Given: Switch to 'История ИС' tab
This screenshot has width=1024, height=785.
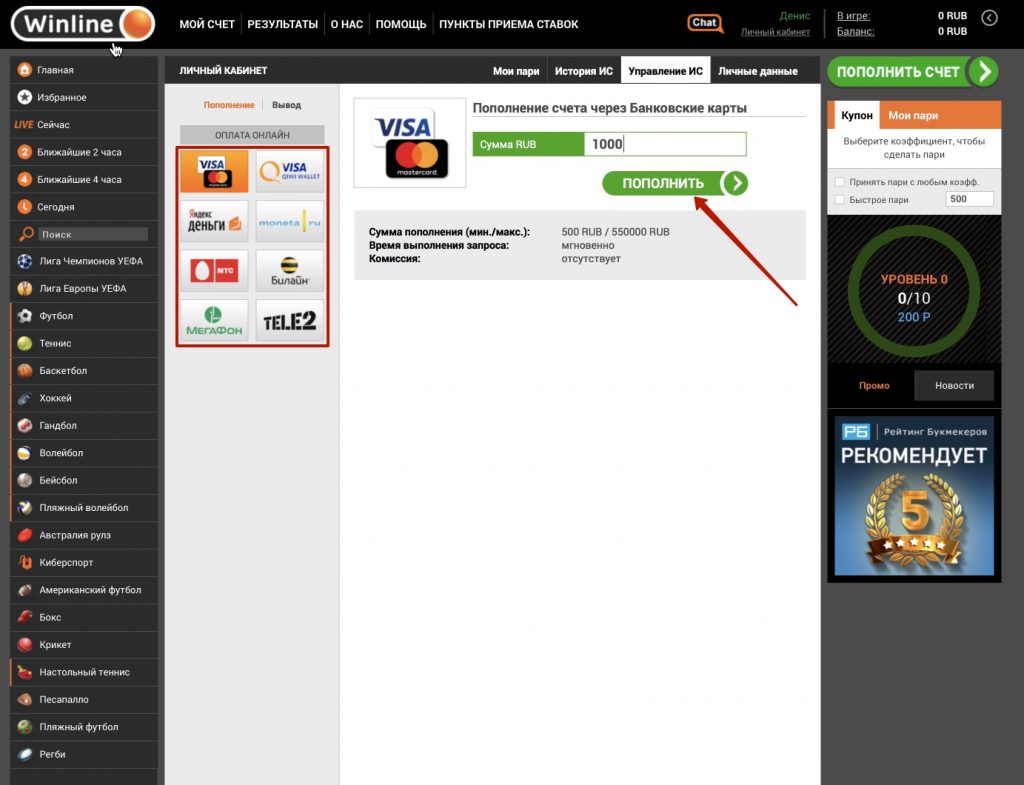Looking at the screenshot, I should [583, 71].
